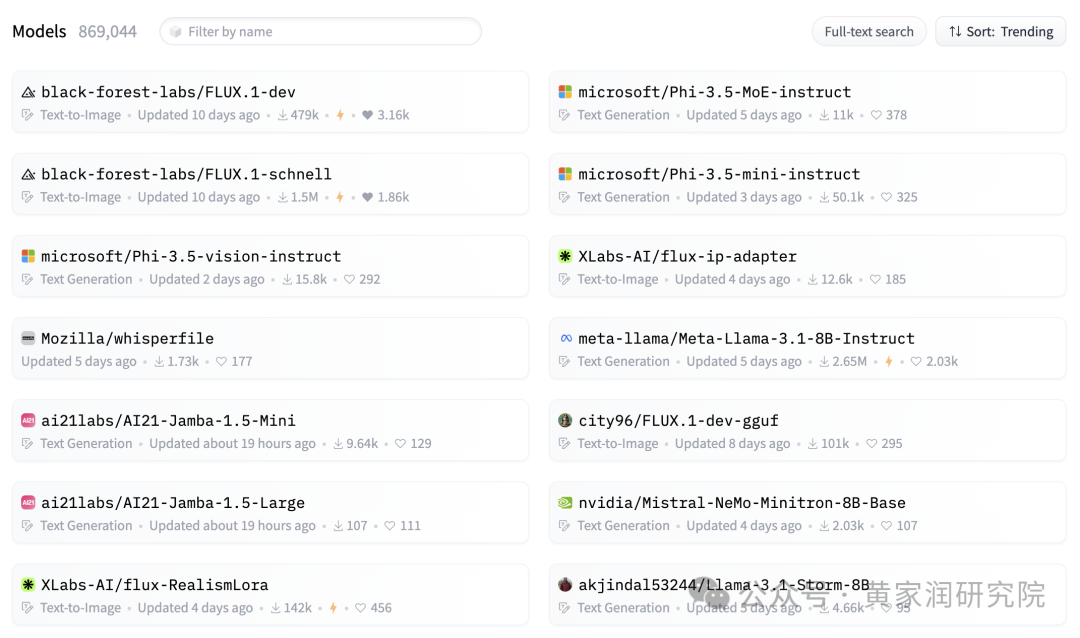Screen dimensions: 1080x638
Task: Click the Text-to-Image tag on flux-ip-adapter
Action: pyautogui.click(x=618, y=279)
